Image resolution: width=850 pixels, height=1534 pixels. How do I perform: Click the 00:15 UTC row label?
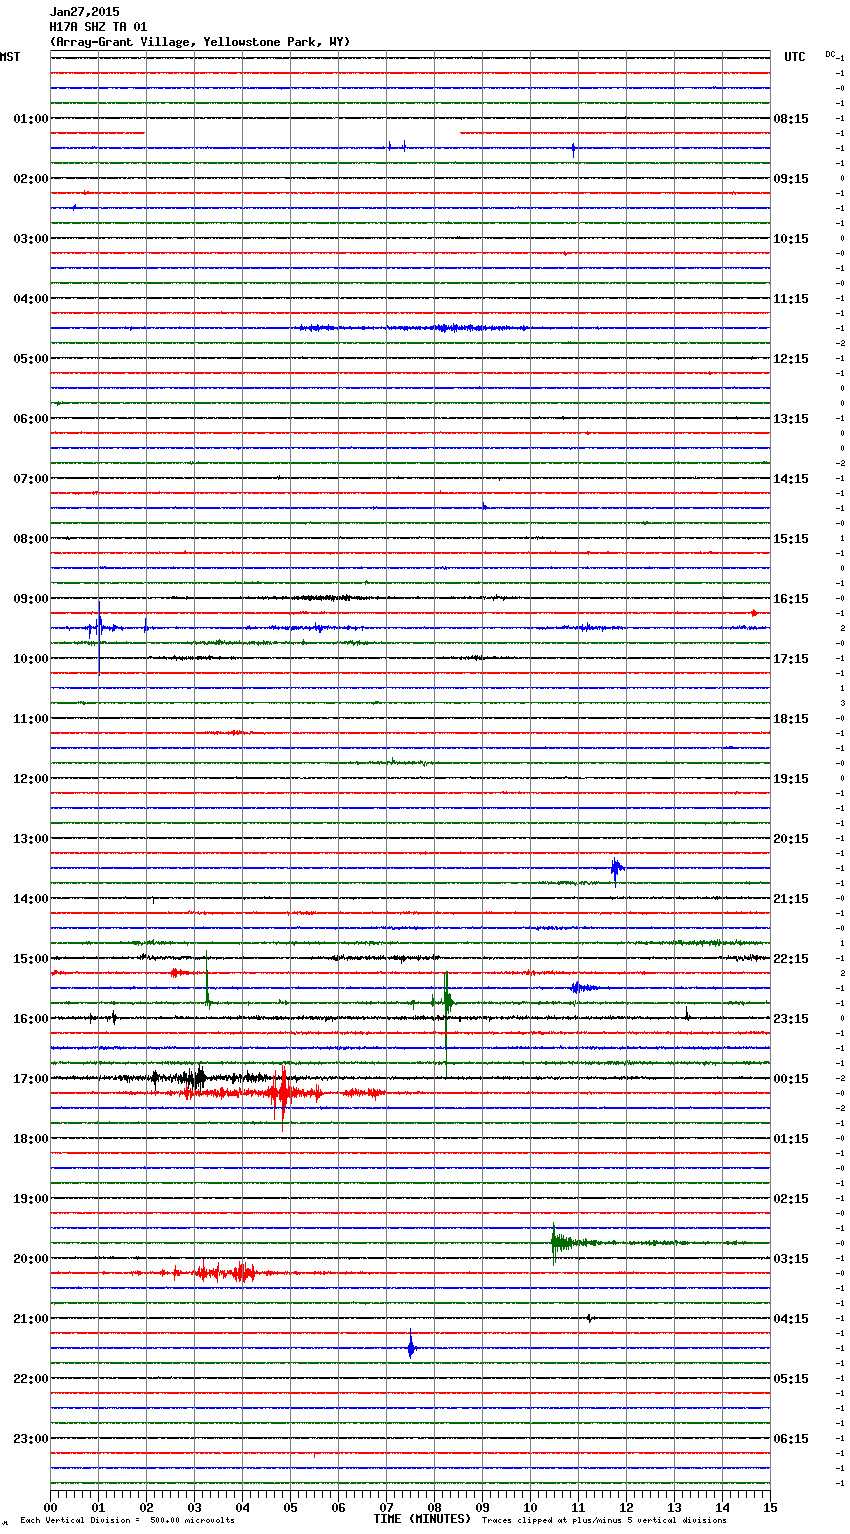coord(791,1079)
